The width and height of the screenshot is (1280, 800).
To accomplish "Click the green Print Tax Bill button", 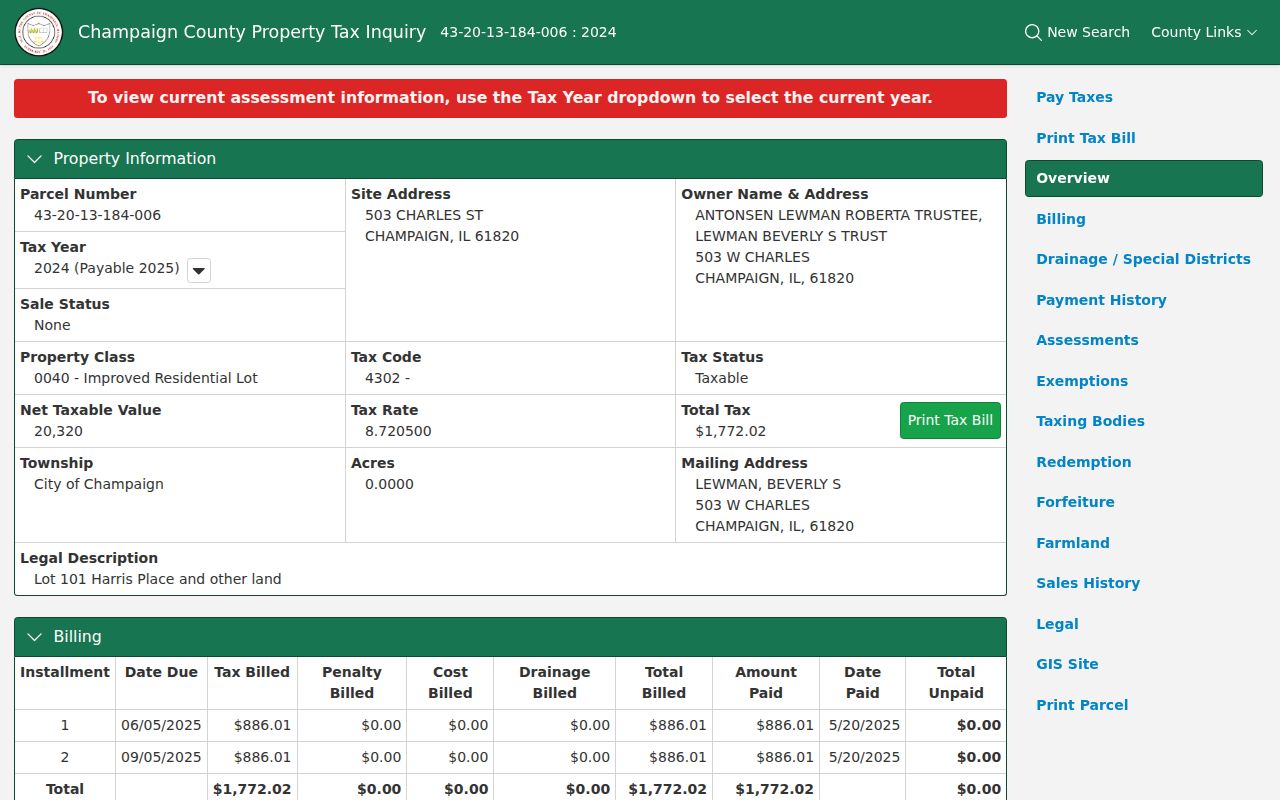I will click(950, 420).
